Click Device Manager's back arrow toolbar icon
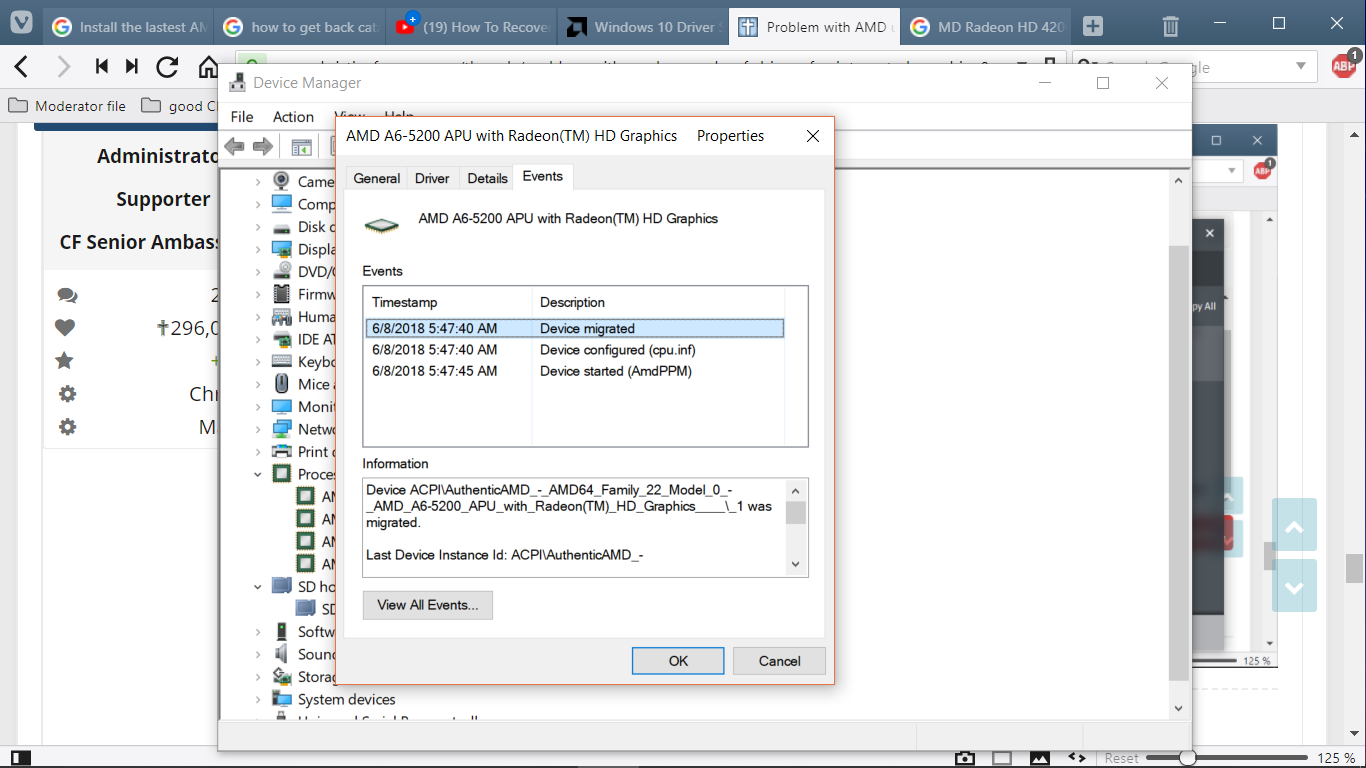The image size is (1366, 768). 235,147
